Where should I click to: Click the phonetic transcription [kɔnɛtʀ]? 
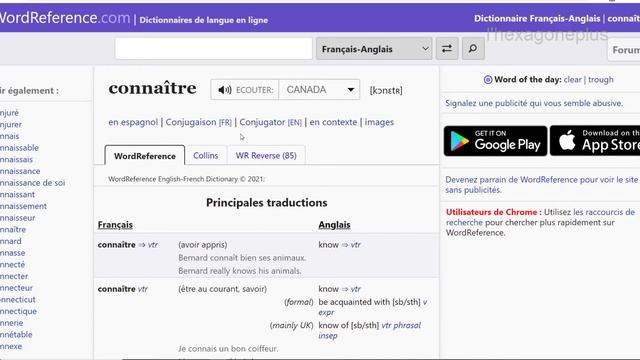(386, 90)
